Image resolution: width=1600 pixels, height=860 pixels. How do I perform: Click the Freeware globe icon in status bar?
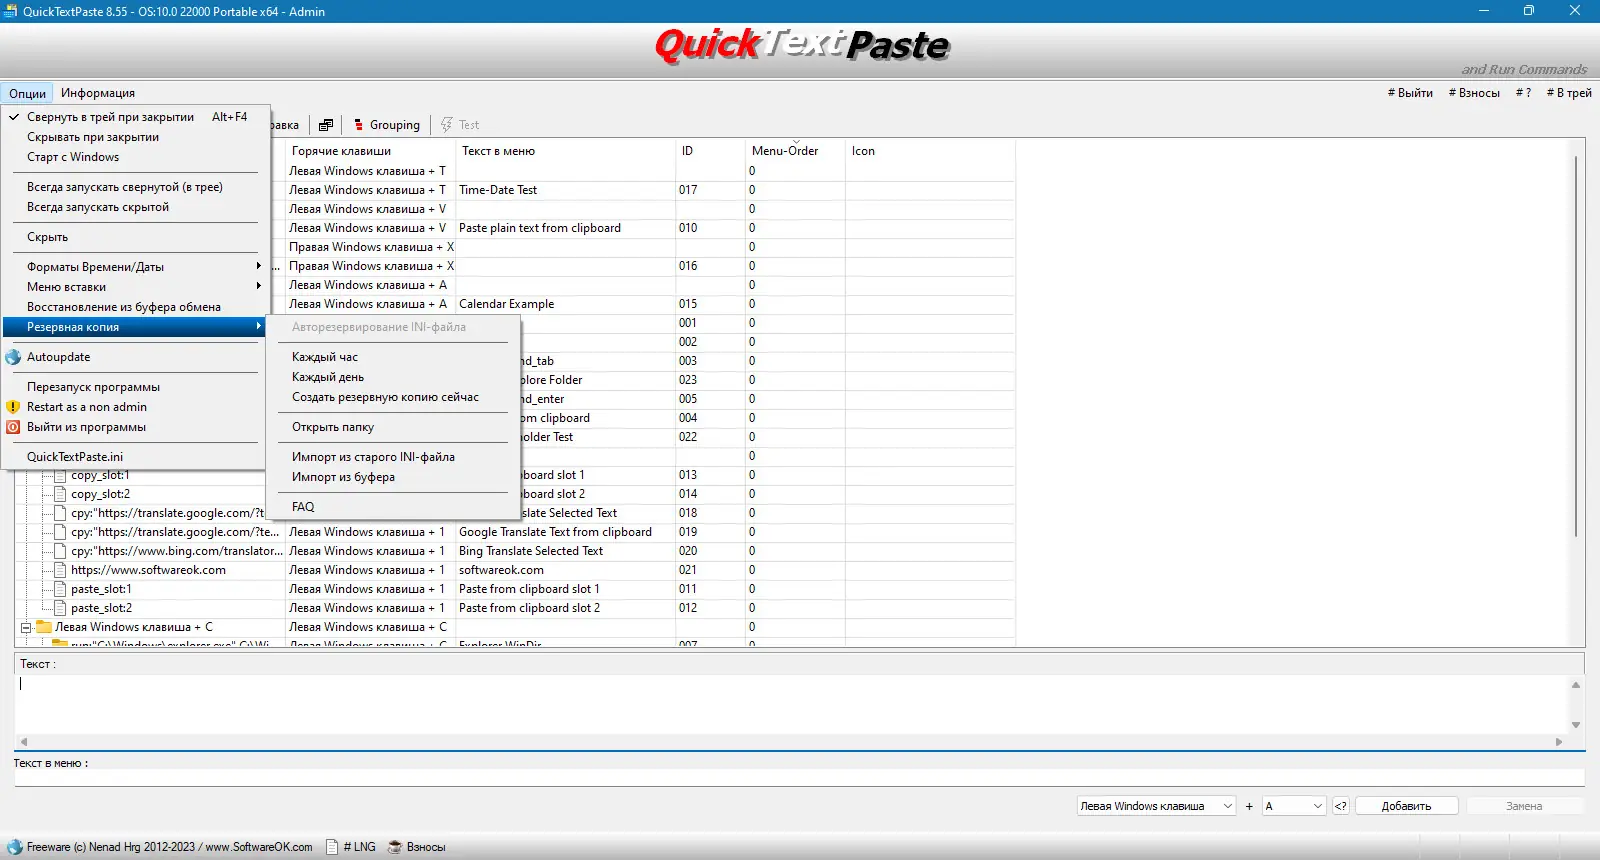click(x=14, y=847)
